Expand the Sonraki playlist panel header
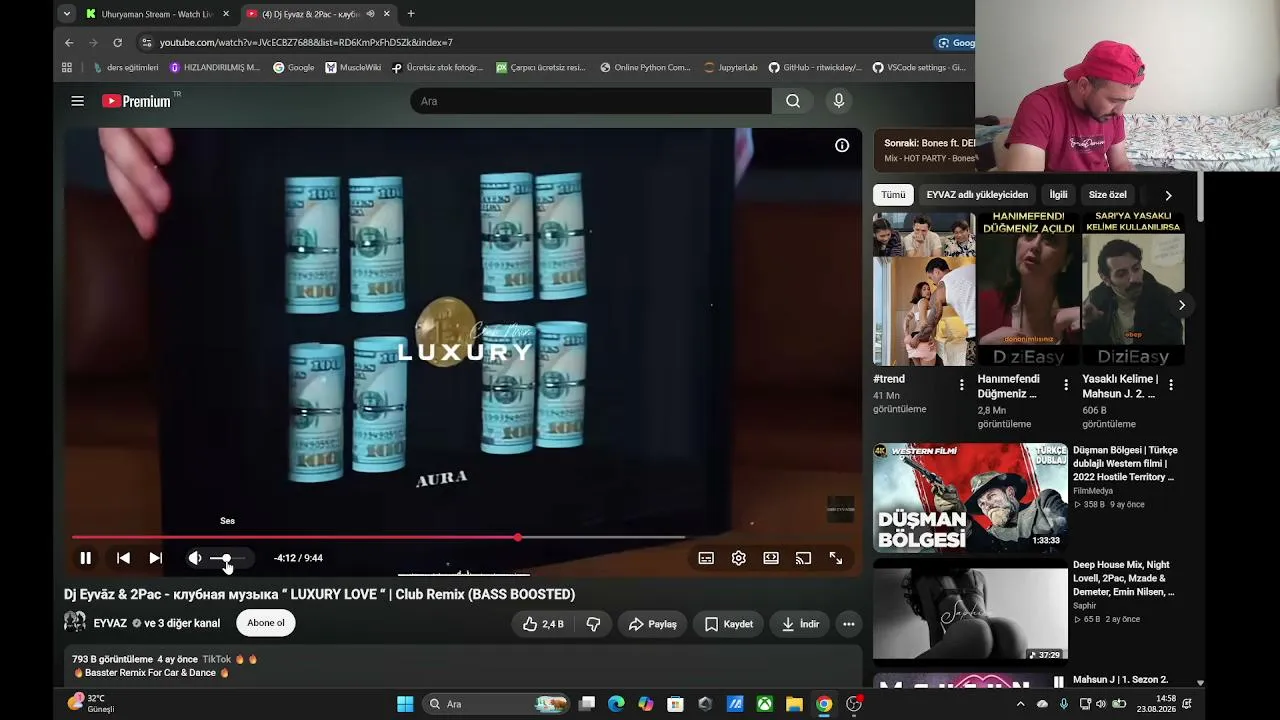 click(924, 150)
